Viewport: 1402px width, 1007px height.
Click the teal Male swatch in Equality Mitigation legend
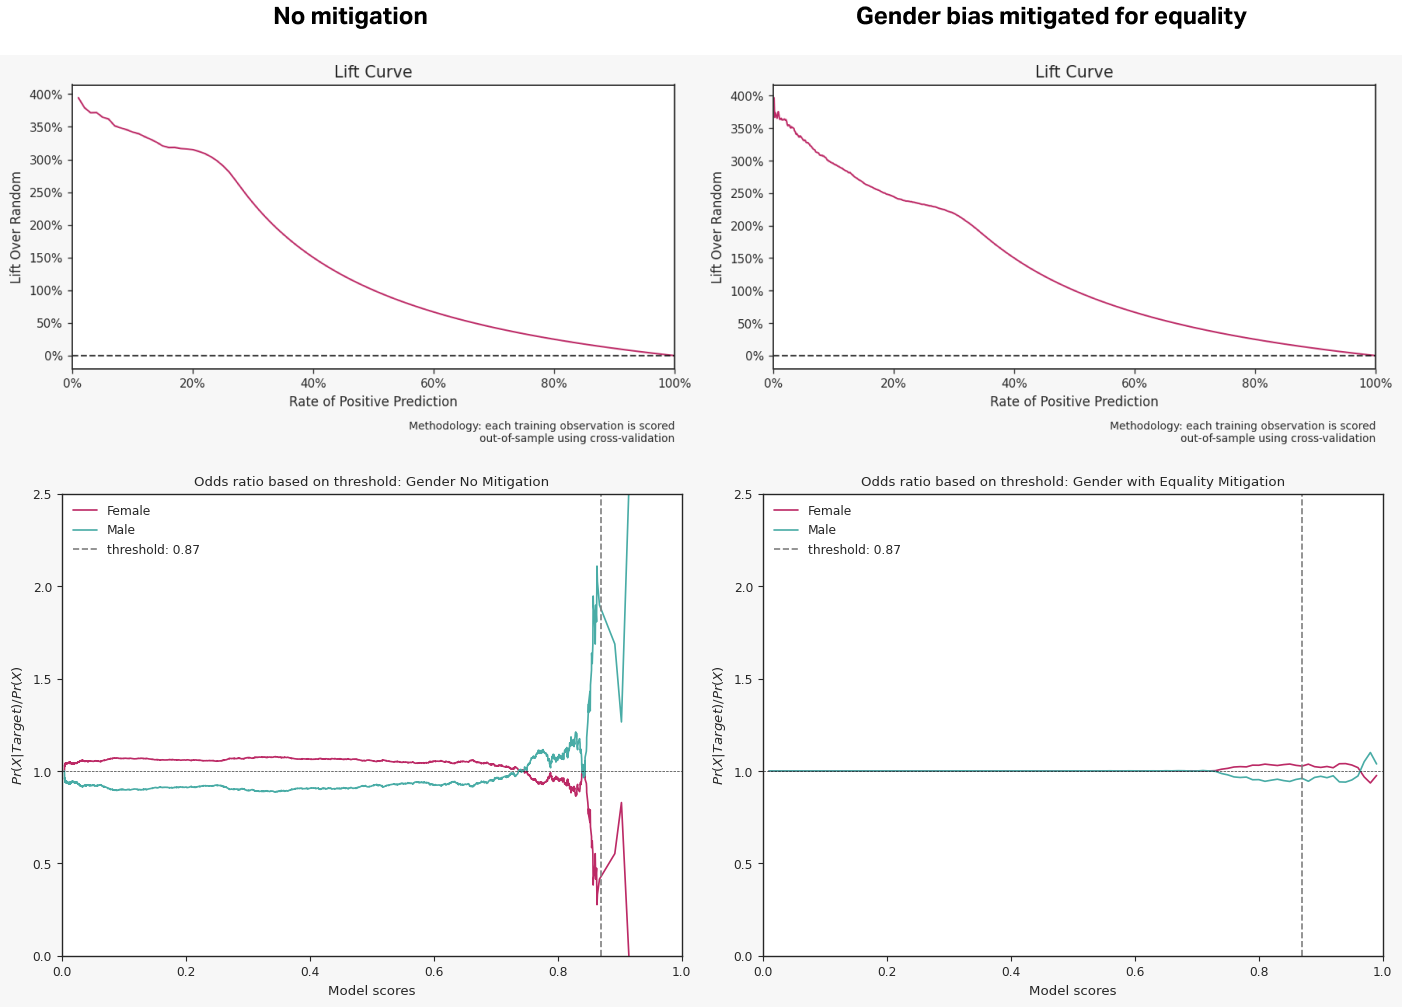(786, 530)
